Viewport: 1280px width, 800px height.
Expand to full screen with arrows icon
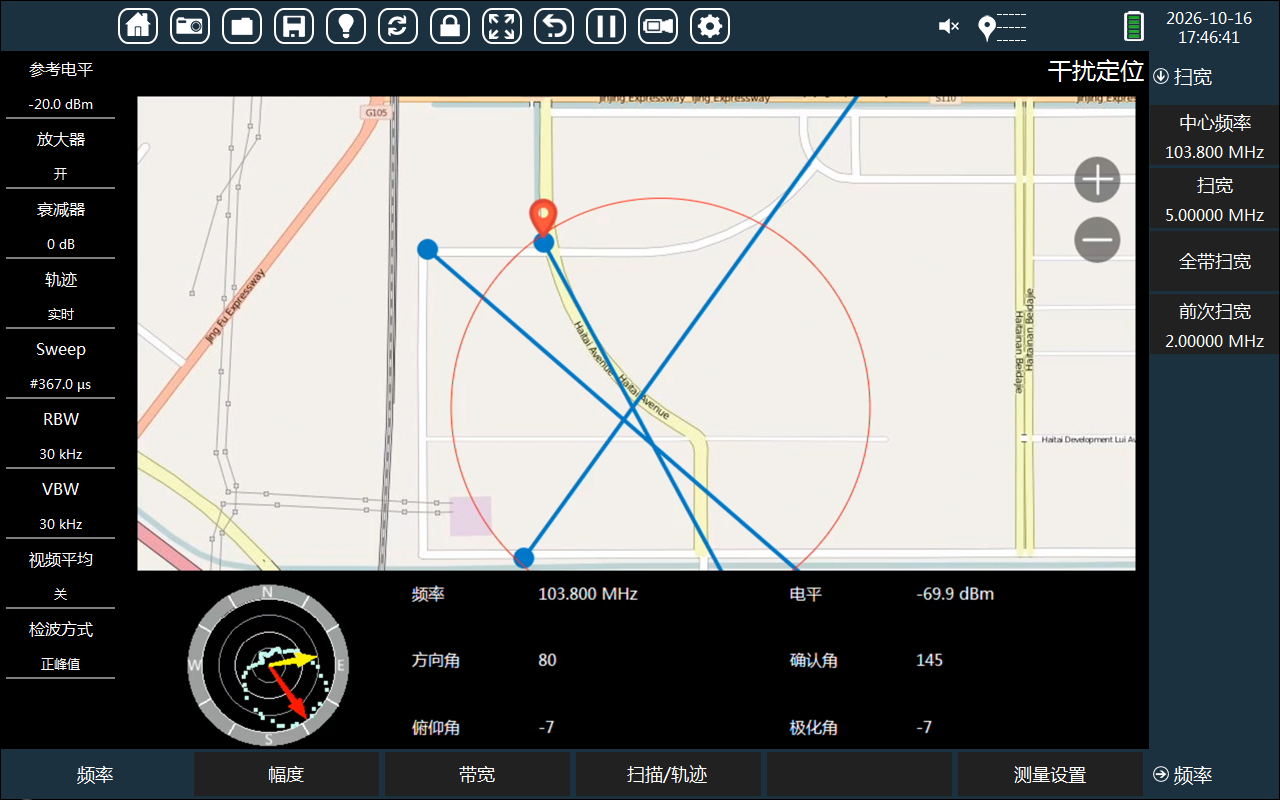pos(502,26)
